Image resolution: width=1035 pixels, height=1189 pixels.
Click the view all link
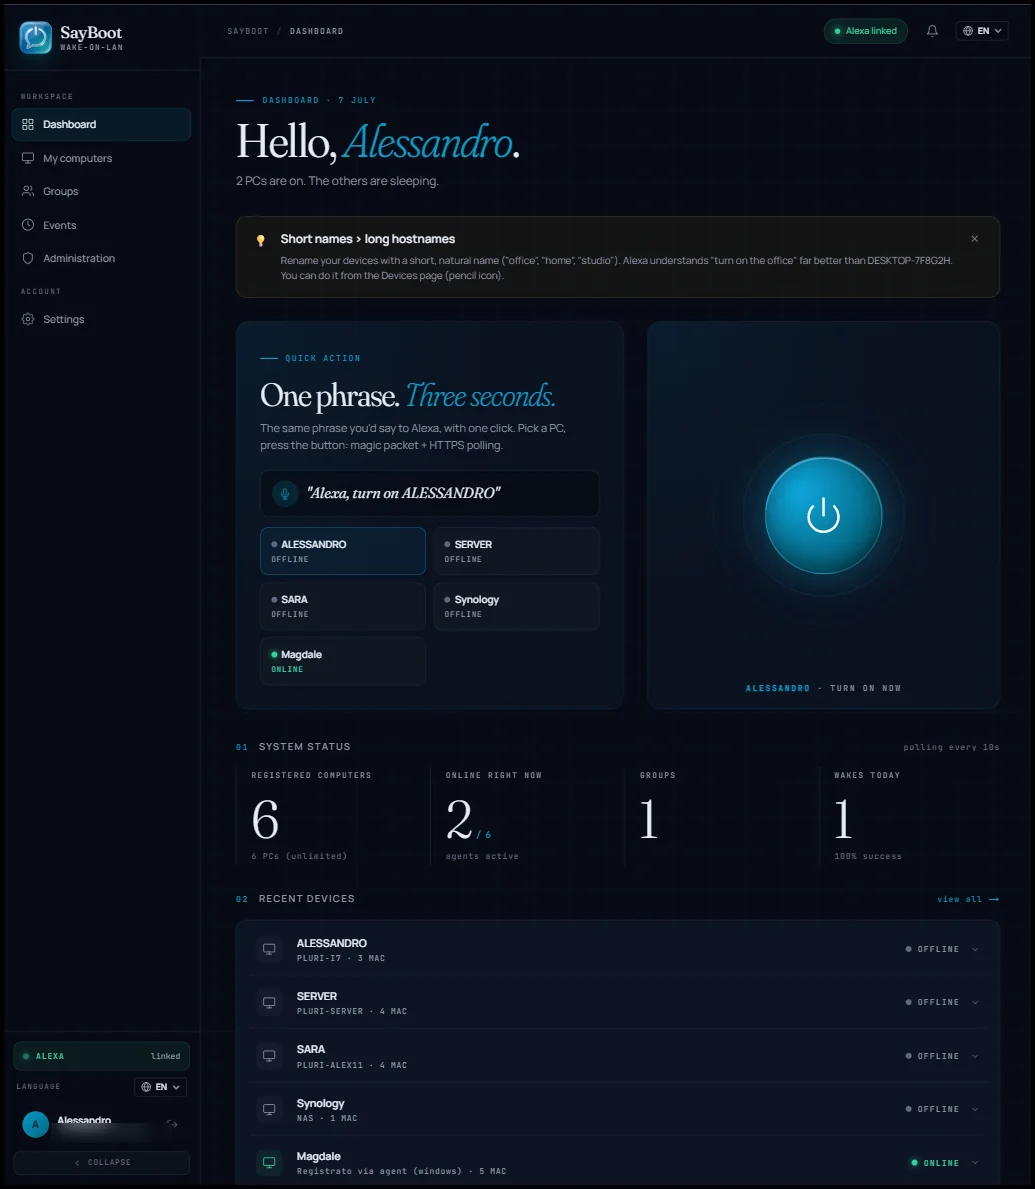point(968,899)
